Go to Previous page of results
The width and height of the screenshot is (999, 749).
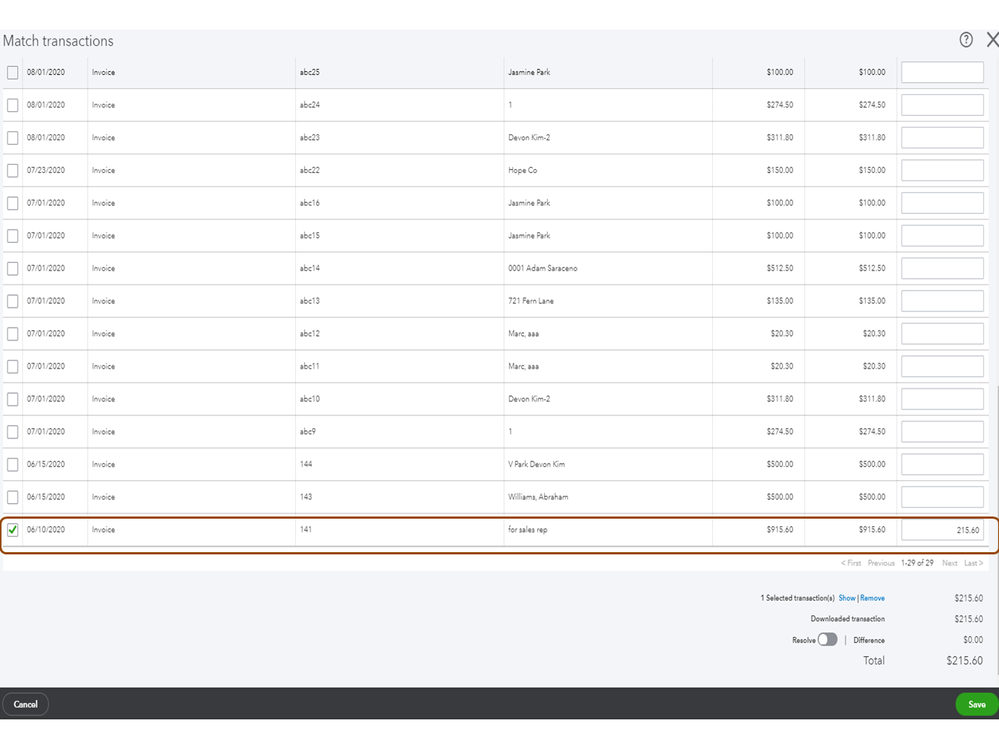[881, 563]
